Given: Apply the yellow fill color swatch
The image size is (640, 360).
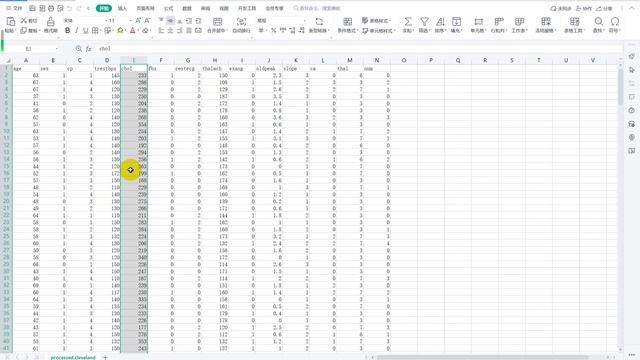Looking at the screenshot, I should click(x=120, y=31).
